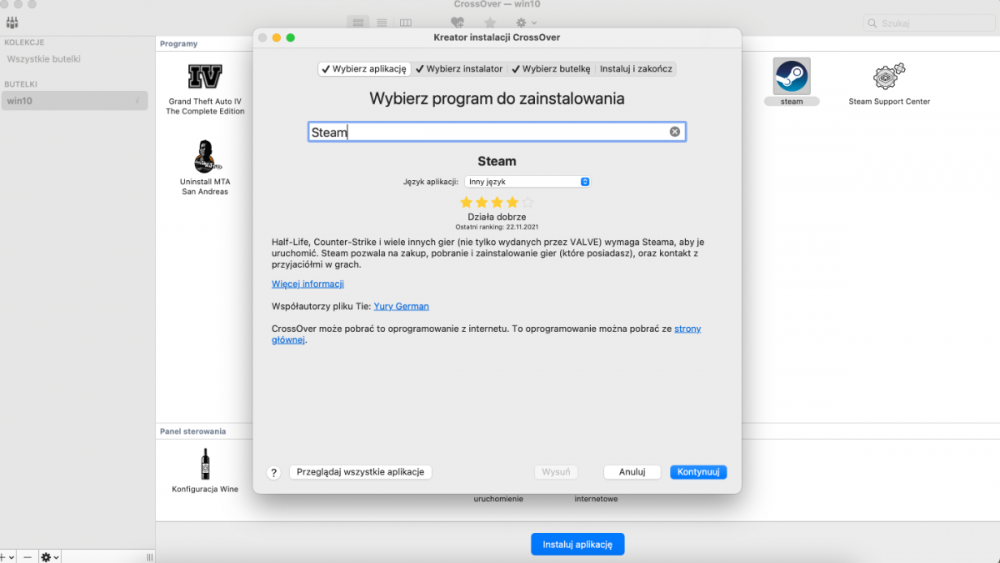1000x563 pixels.
Task: Click the first rating star
Action: tap(466, 202)
